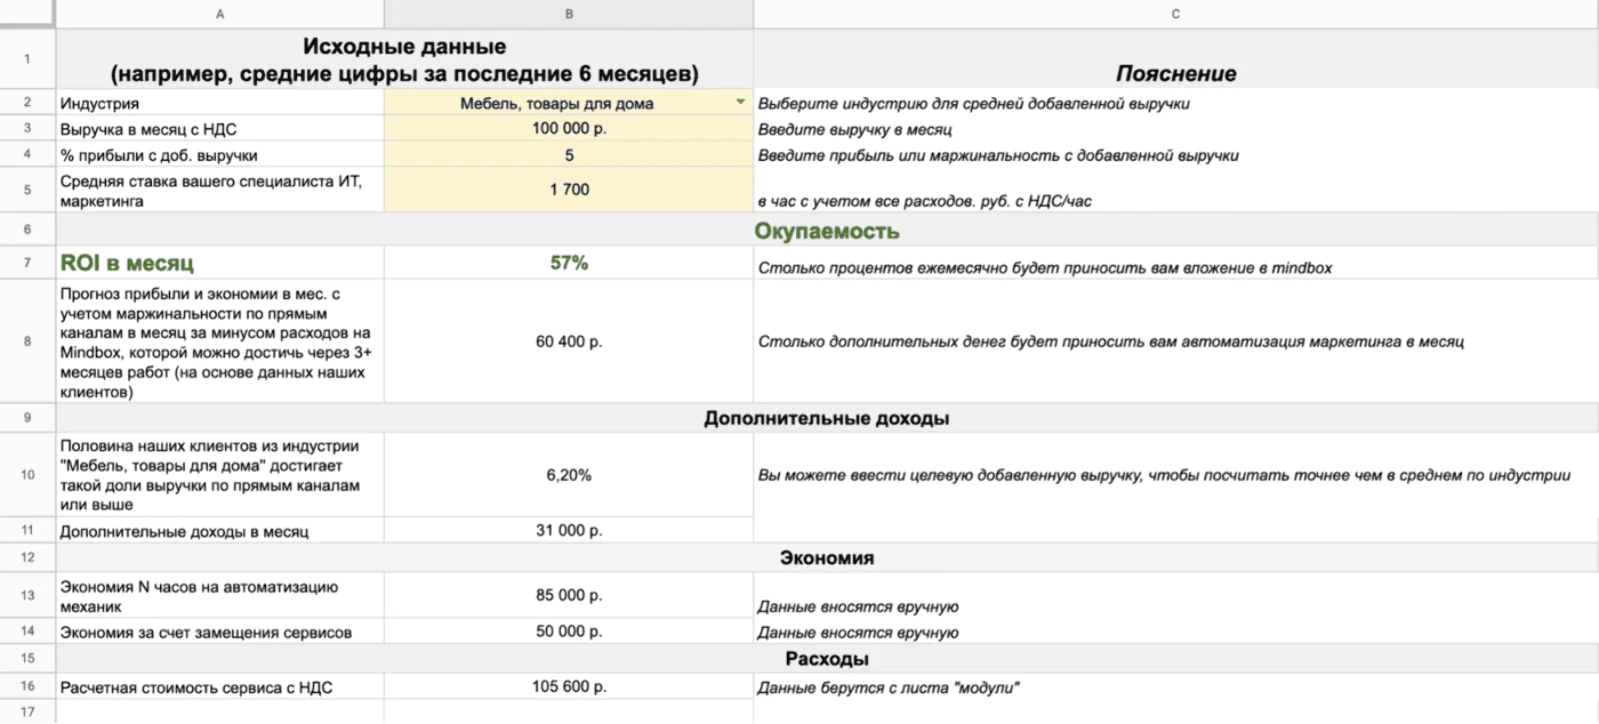The height and width of the screenshot is (724, 1599).
Task: Click the value '31 000 р.'
Action: point(569,530)
